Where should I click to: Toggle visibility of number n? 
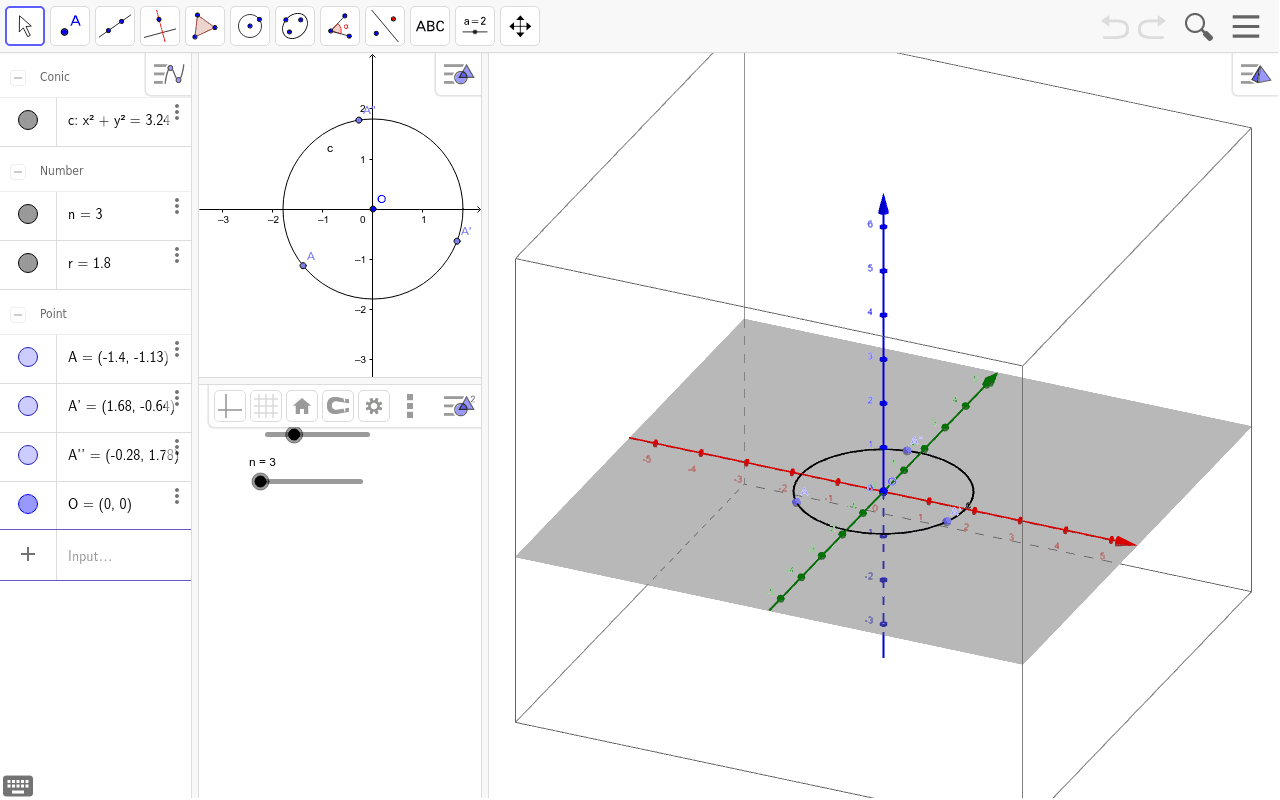[x=28, y=214]
